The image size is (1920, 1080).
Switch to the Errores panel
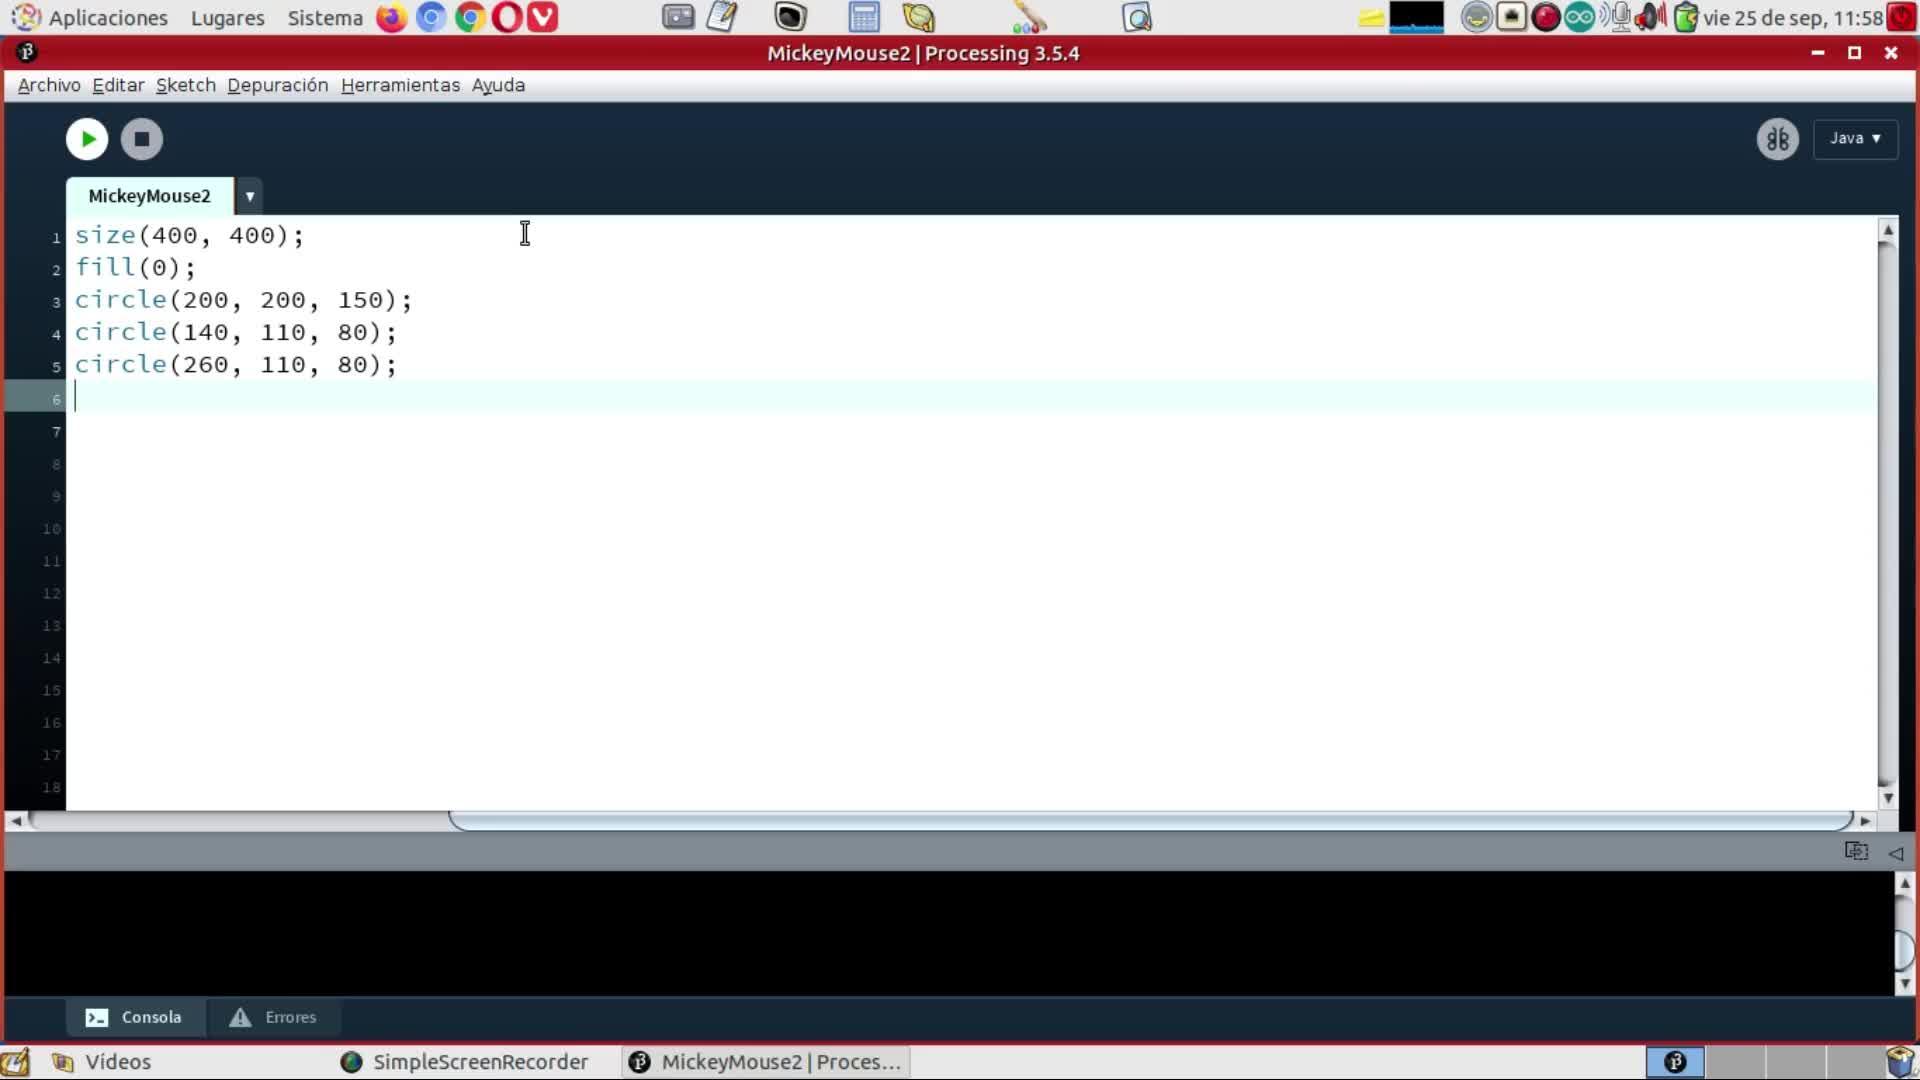[273, 1017]
